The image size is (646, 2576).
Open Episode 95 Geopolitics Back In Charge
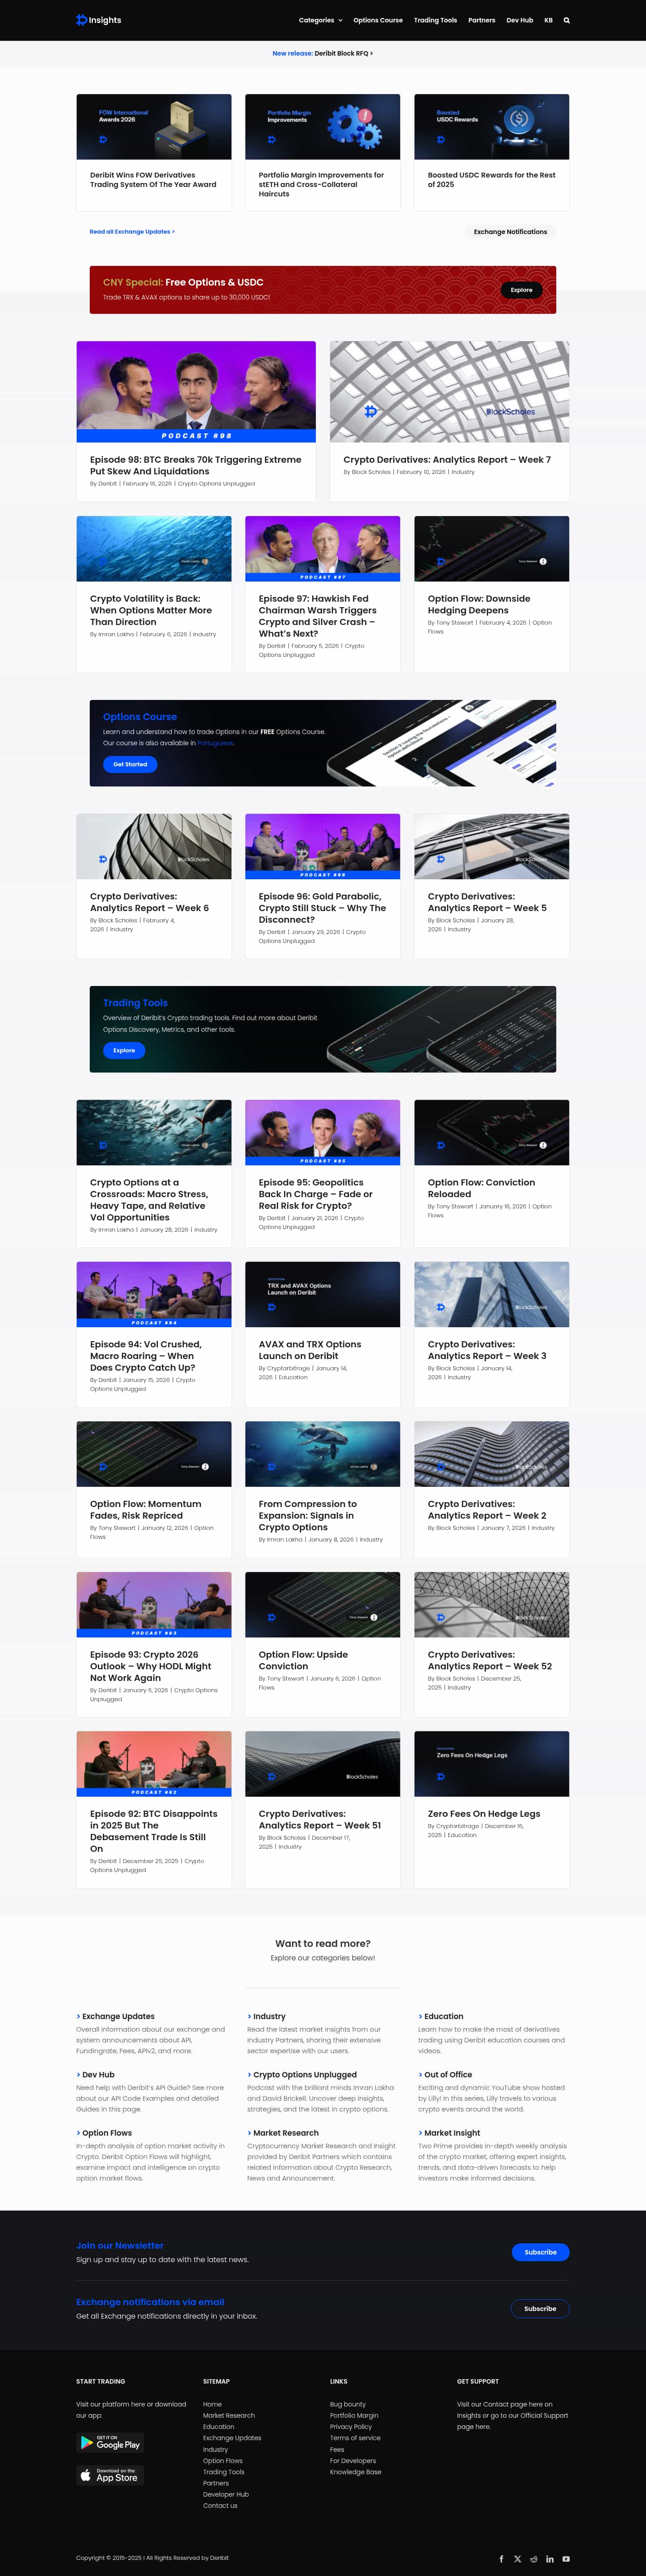(x=316, y=1194)
